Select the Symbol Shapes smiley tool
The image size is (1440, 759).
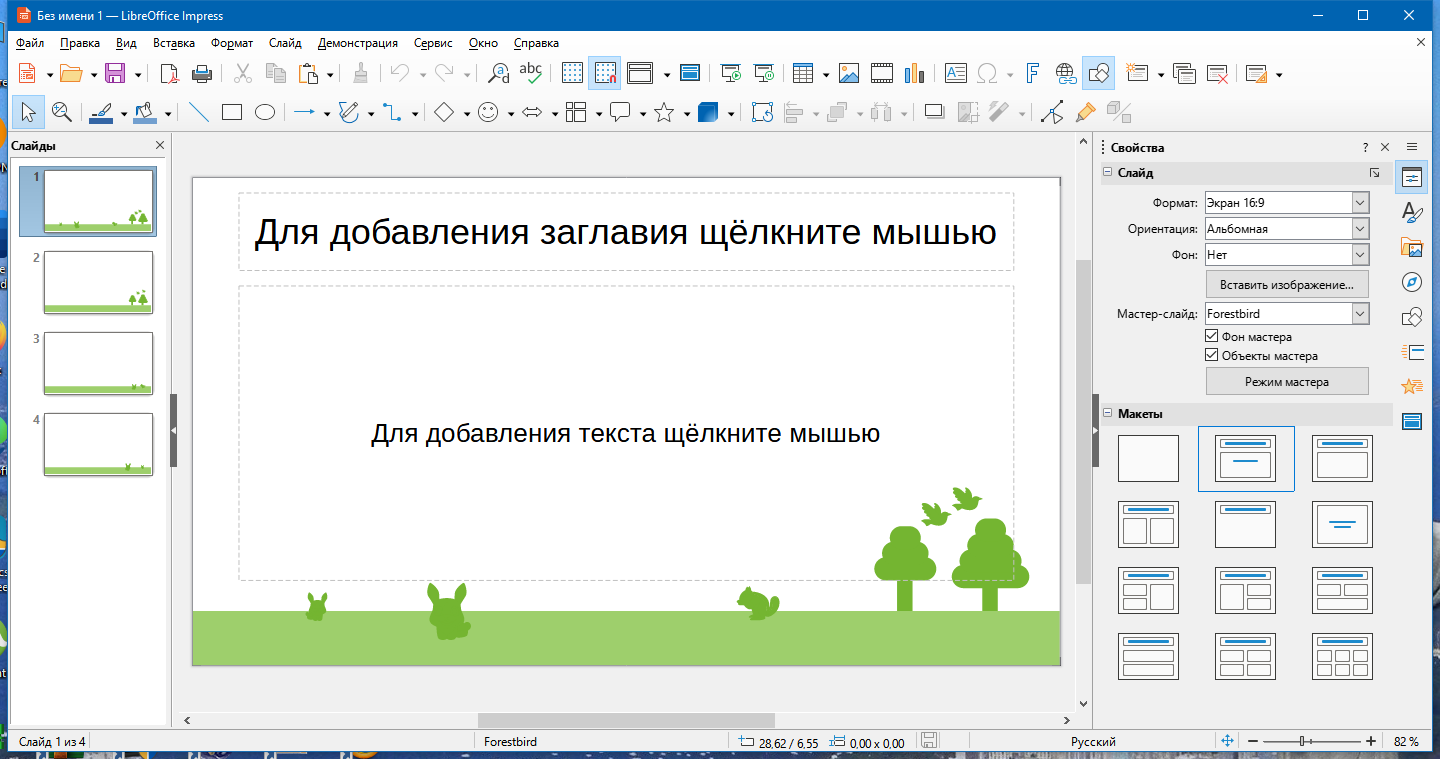click(x=488, y=112)
